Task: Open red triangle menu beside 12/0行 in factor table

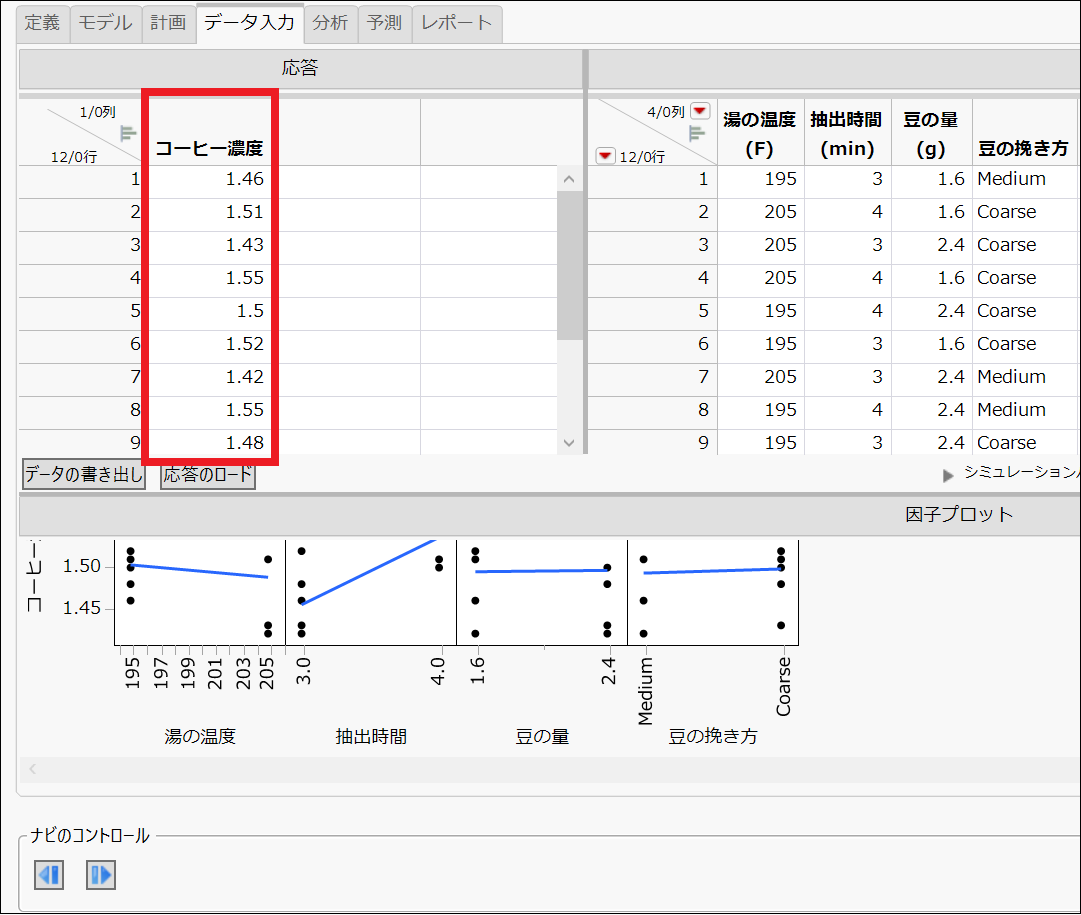Action: (605, 156)
